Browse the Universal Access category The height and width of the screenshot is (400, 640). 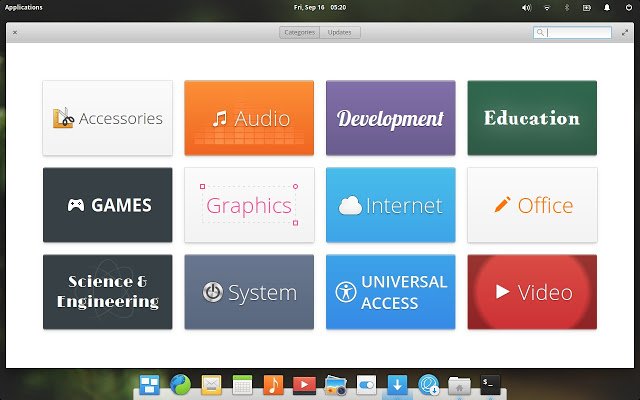(391, 292)
